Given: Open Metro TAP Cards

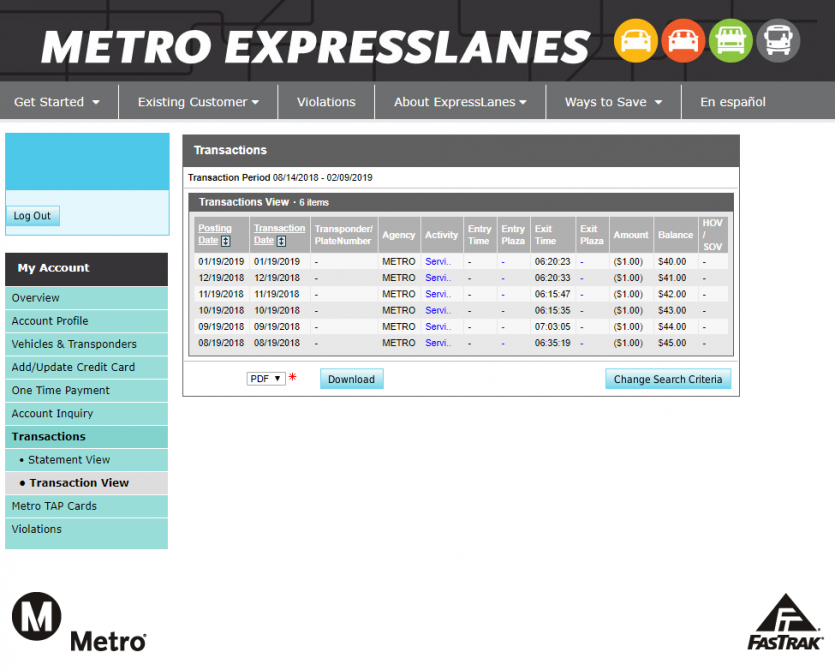Looking at the screenshot, I should pos(86,506).
